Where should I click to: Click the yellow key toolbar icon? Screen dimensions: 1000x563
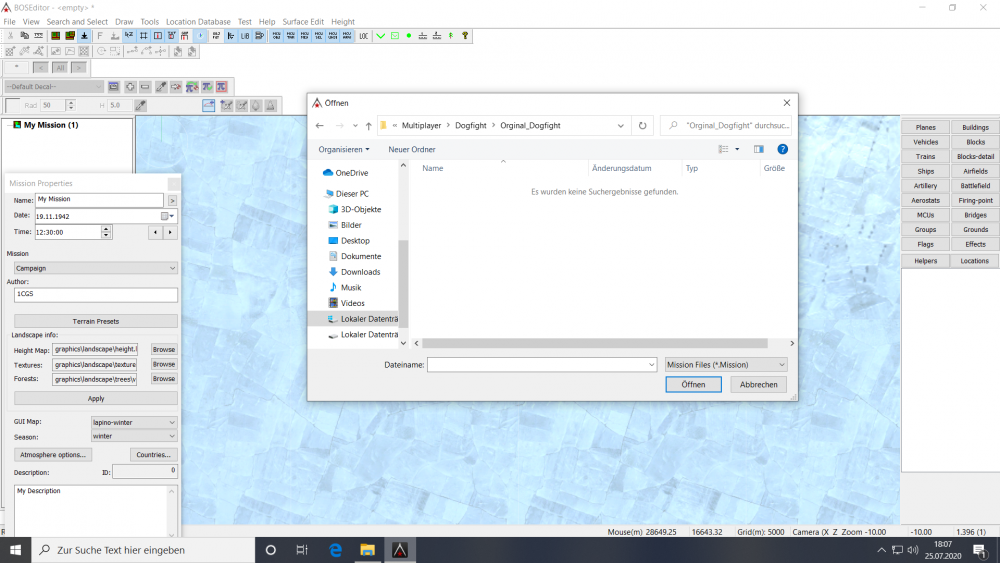pyautogui.click(x=465, y=36)
